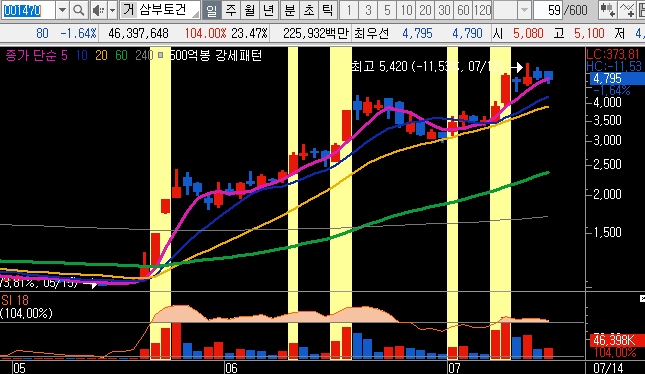
Task: Click the 120 interval button
Action: coord(483,10)
